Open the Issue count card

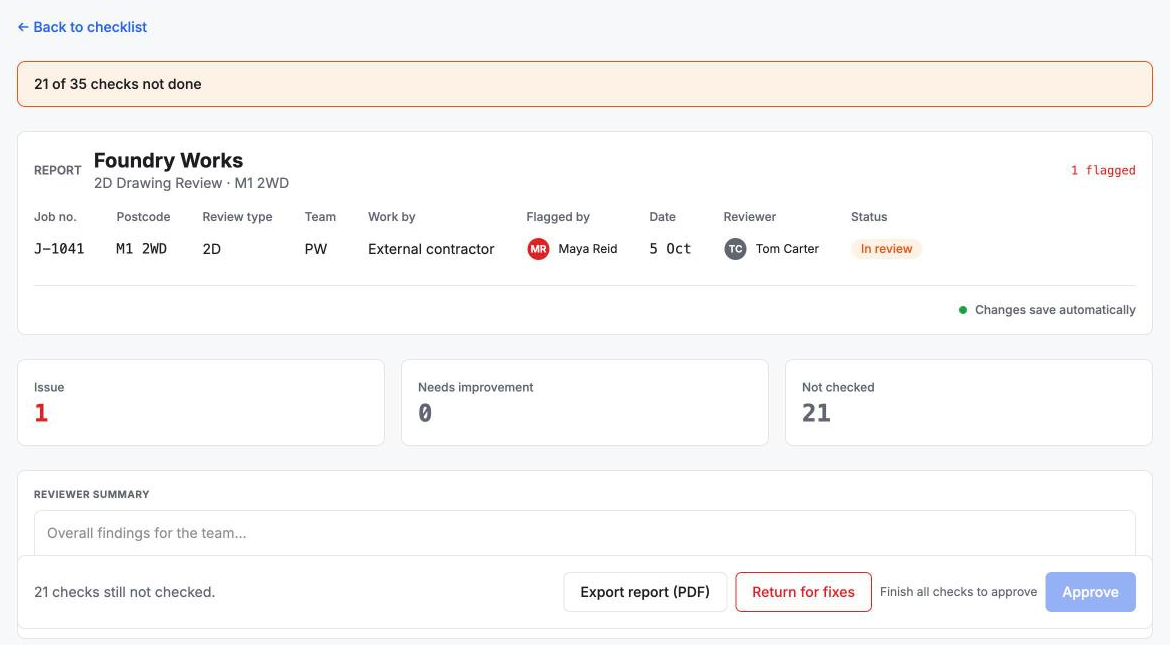point(201,402)
